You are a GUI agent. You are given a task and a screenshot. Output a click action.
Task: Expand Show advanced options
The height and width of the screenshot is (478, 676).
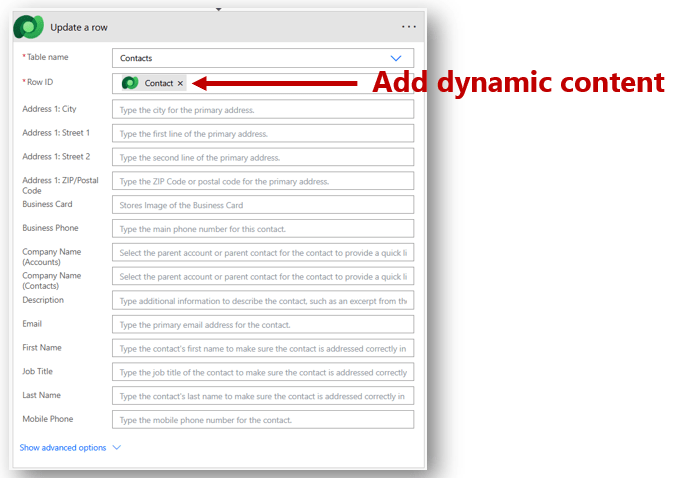[x=63, y=448]
